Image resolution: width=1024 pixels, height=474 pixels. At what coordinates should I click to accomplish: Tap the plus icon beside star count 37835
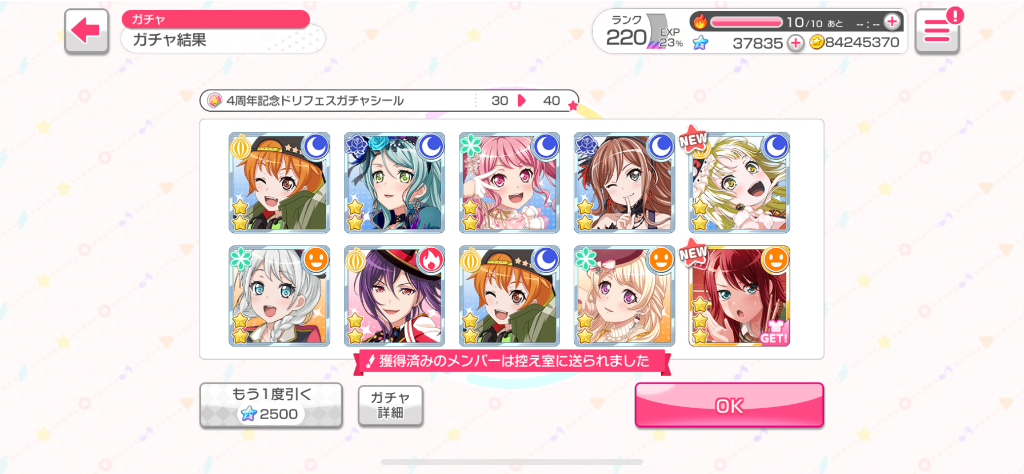click(x=795, y=43)
